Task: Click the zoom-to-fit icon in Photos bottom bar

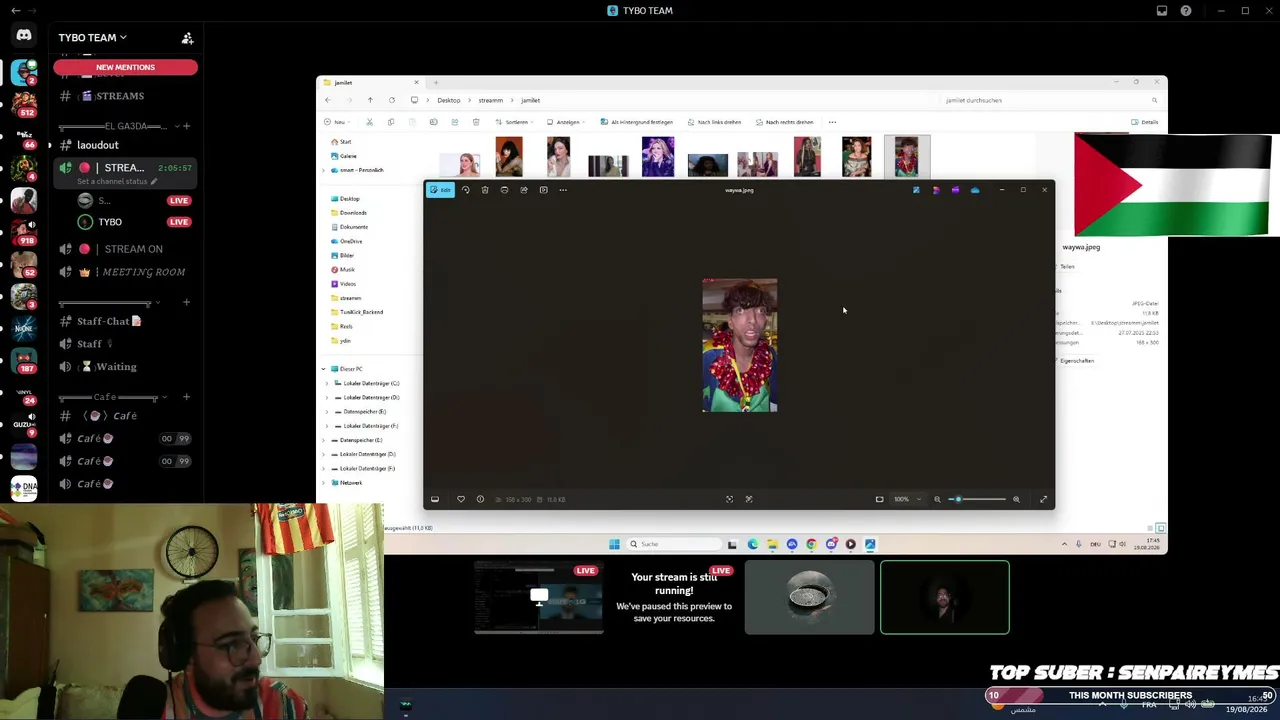Action: (879, 499)
